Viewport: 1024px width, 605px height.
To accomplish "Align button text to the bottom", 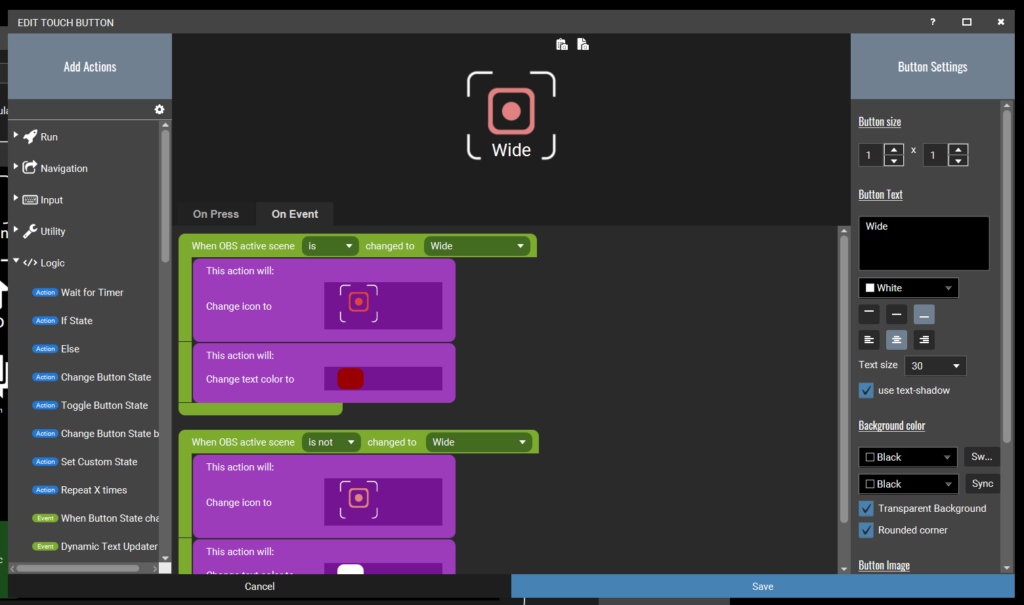I will click(x=924, y=314).
